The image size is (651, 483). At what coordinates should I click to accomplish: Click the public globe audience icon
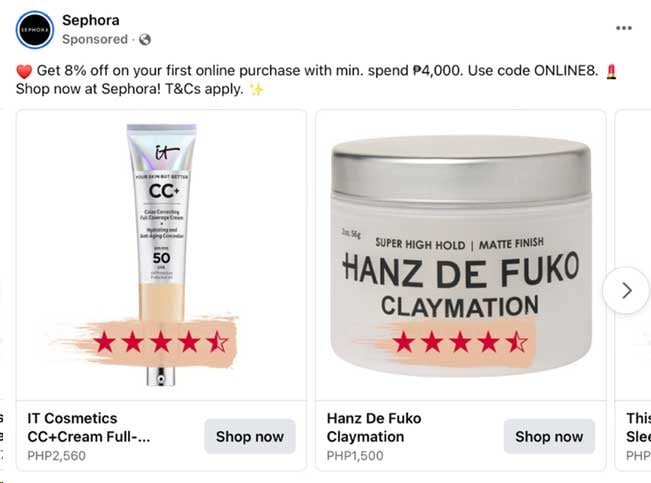tap(145, 40)
